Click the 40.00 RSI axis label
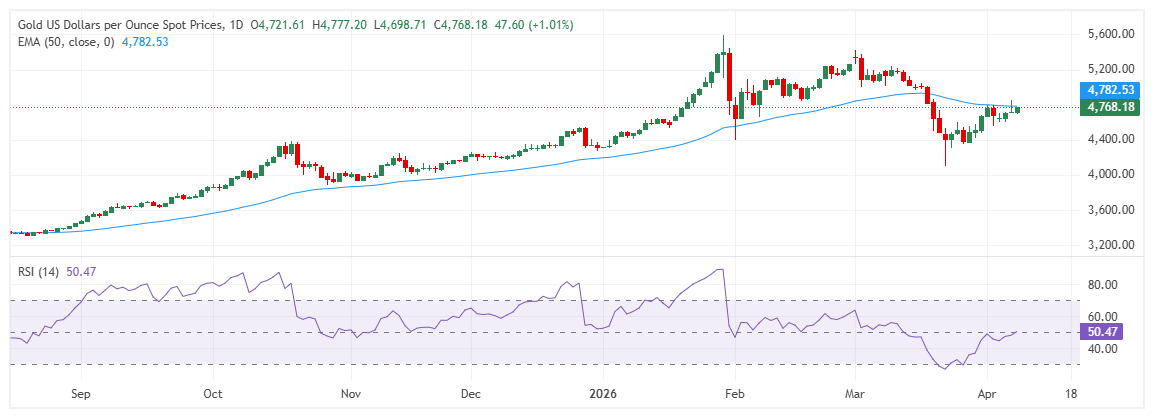1154x418 pixels. tap(1101, 349)
